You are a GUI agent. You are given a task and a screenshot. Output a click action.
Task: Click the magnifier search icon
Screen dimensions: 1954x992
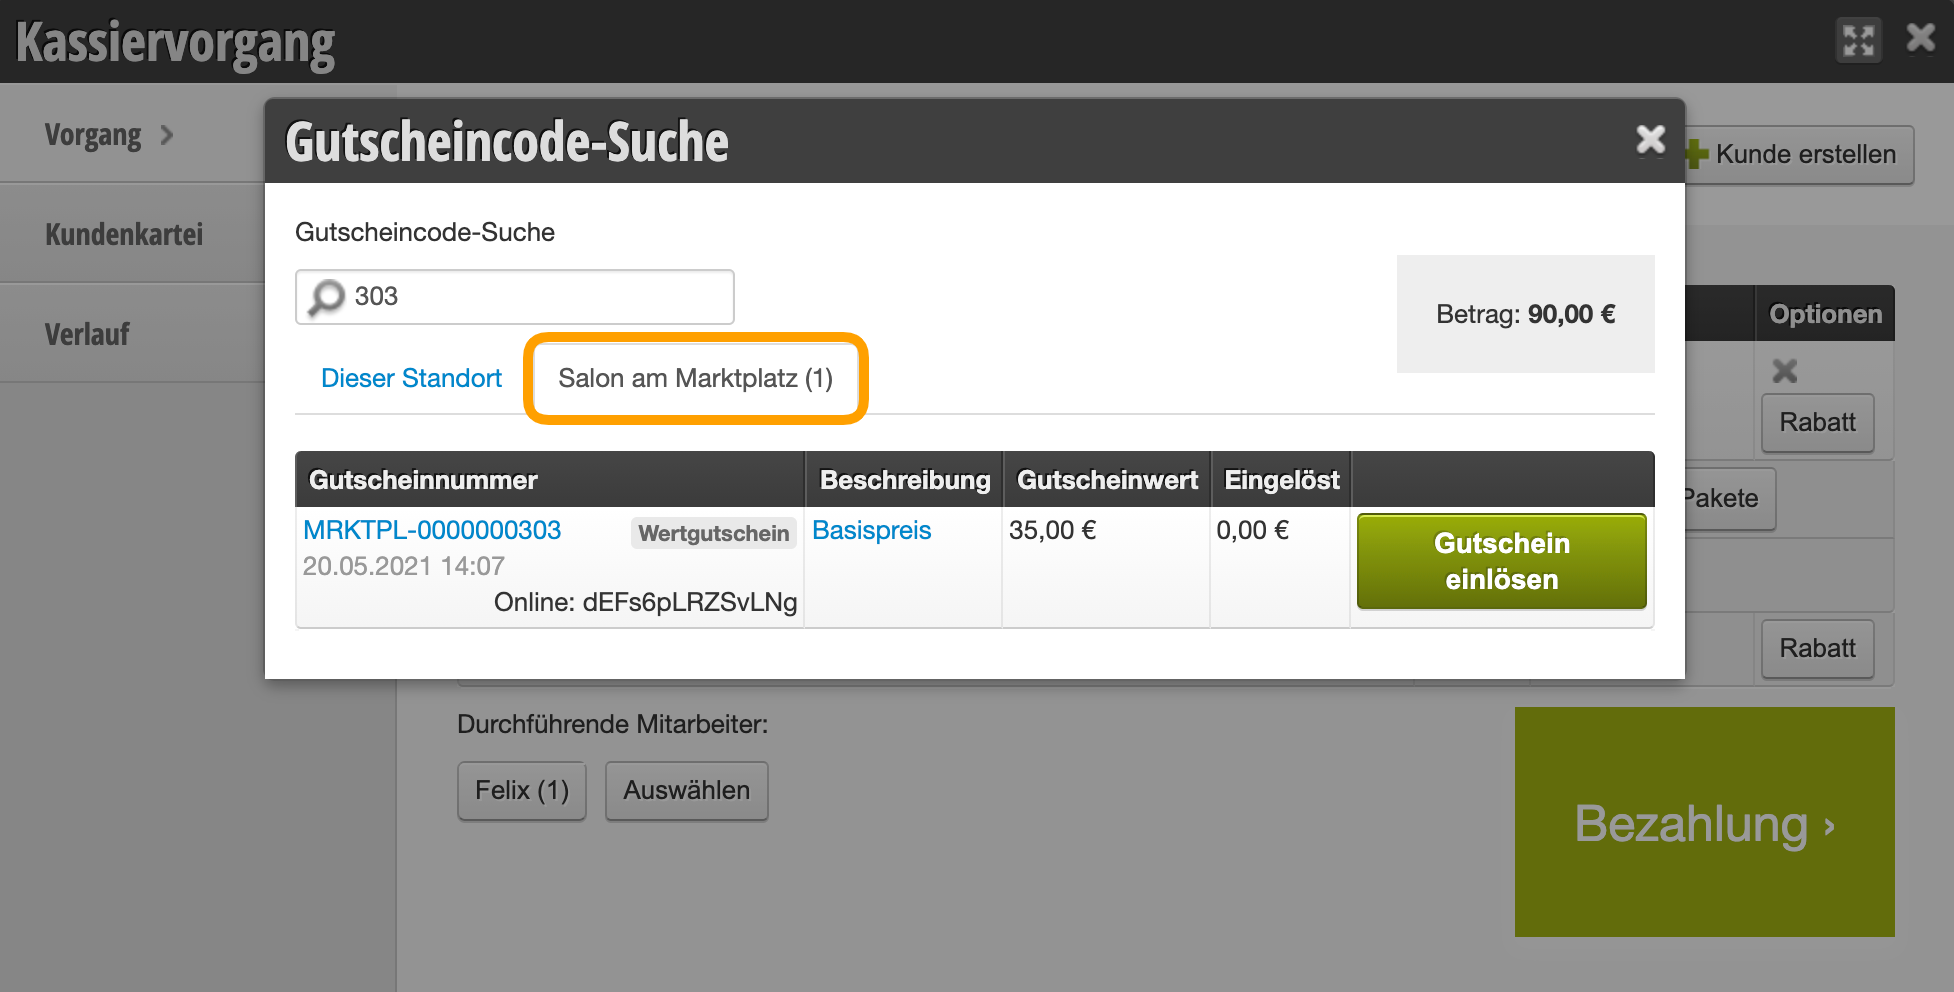326,297
